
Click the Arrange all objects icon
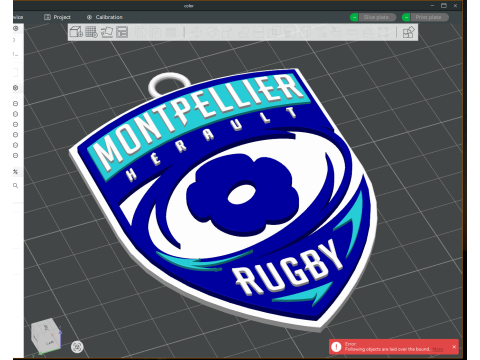(x=122, y=32)
